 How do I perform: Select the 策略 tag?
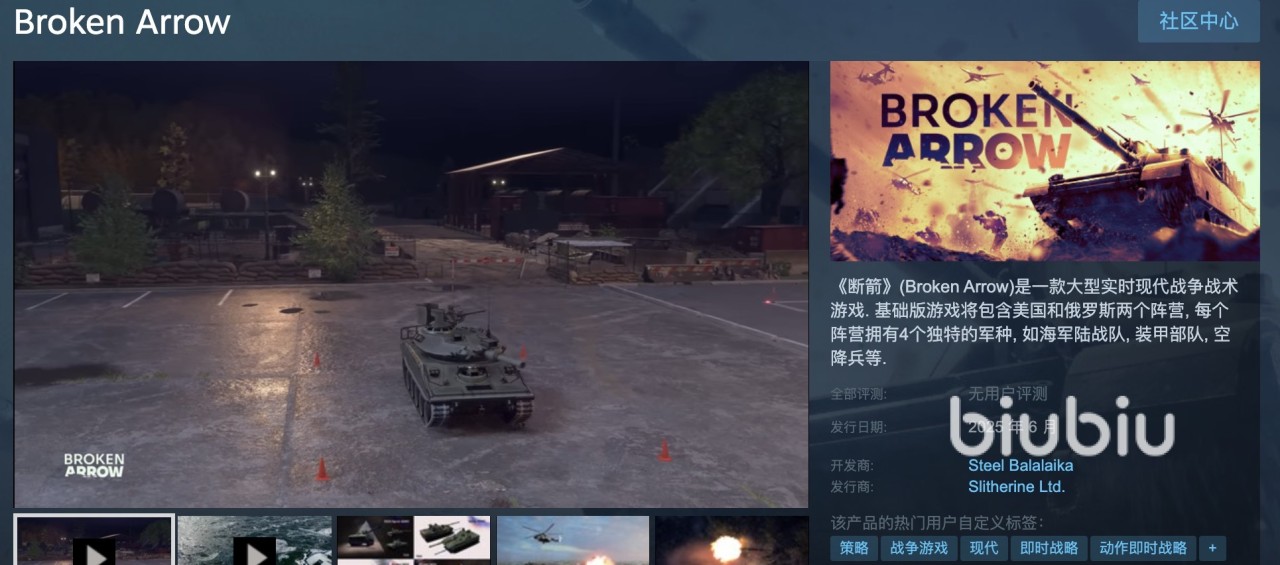854,548
